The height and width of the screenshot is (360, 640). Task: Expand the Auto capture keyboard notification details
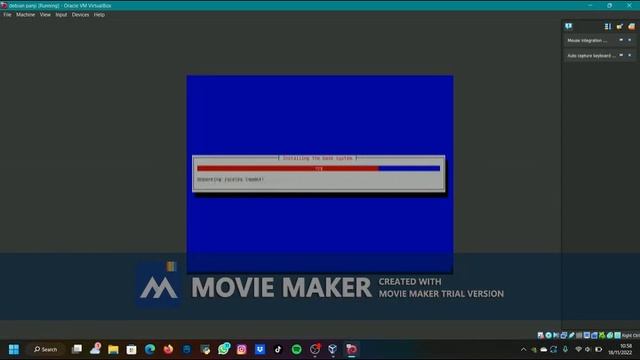621,55
